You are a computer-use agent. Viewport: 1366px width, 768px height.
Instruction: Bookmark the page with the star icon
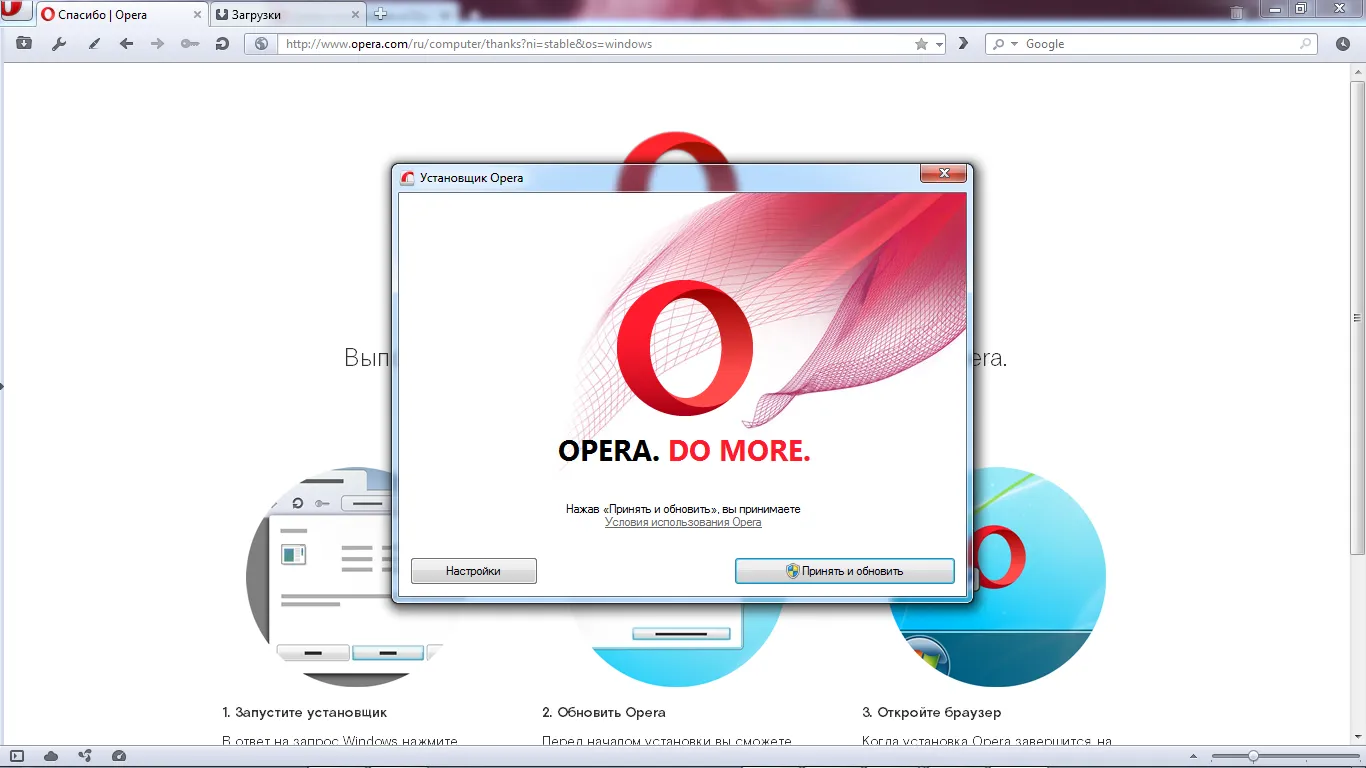tap(921, 44)
